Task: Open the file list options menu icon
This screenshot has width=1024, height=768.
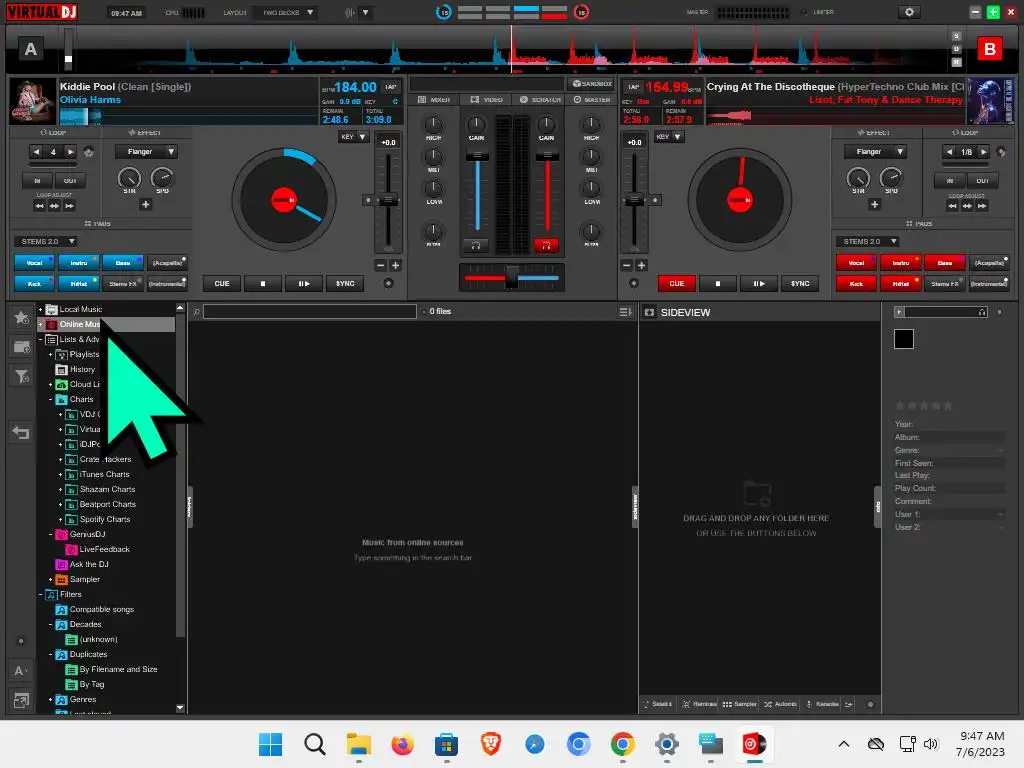Action: pos(625,312)
